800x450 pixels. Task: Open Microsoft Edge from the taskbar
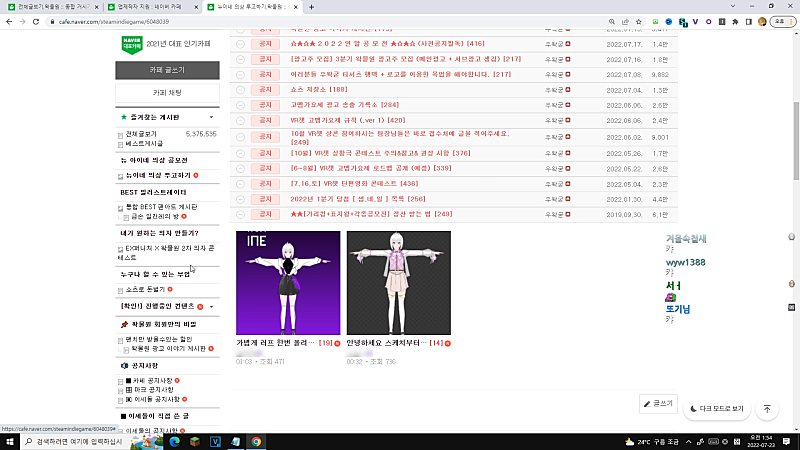coord(174,442)
